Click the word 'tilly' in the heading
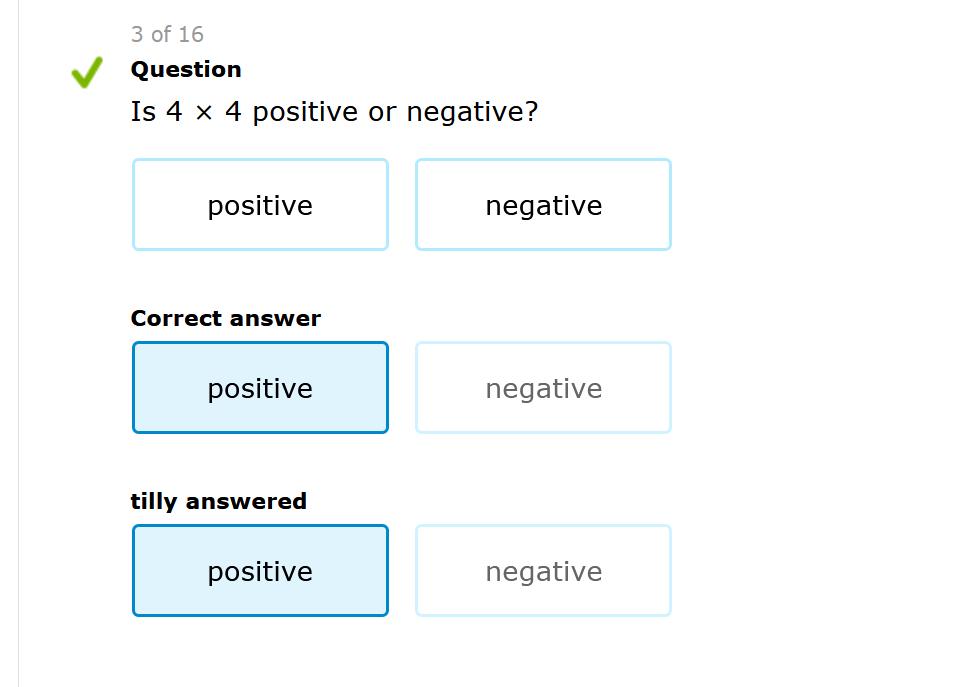The height and width of the screenshot is (687, 960). [x=153, y=502]
